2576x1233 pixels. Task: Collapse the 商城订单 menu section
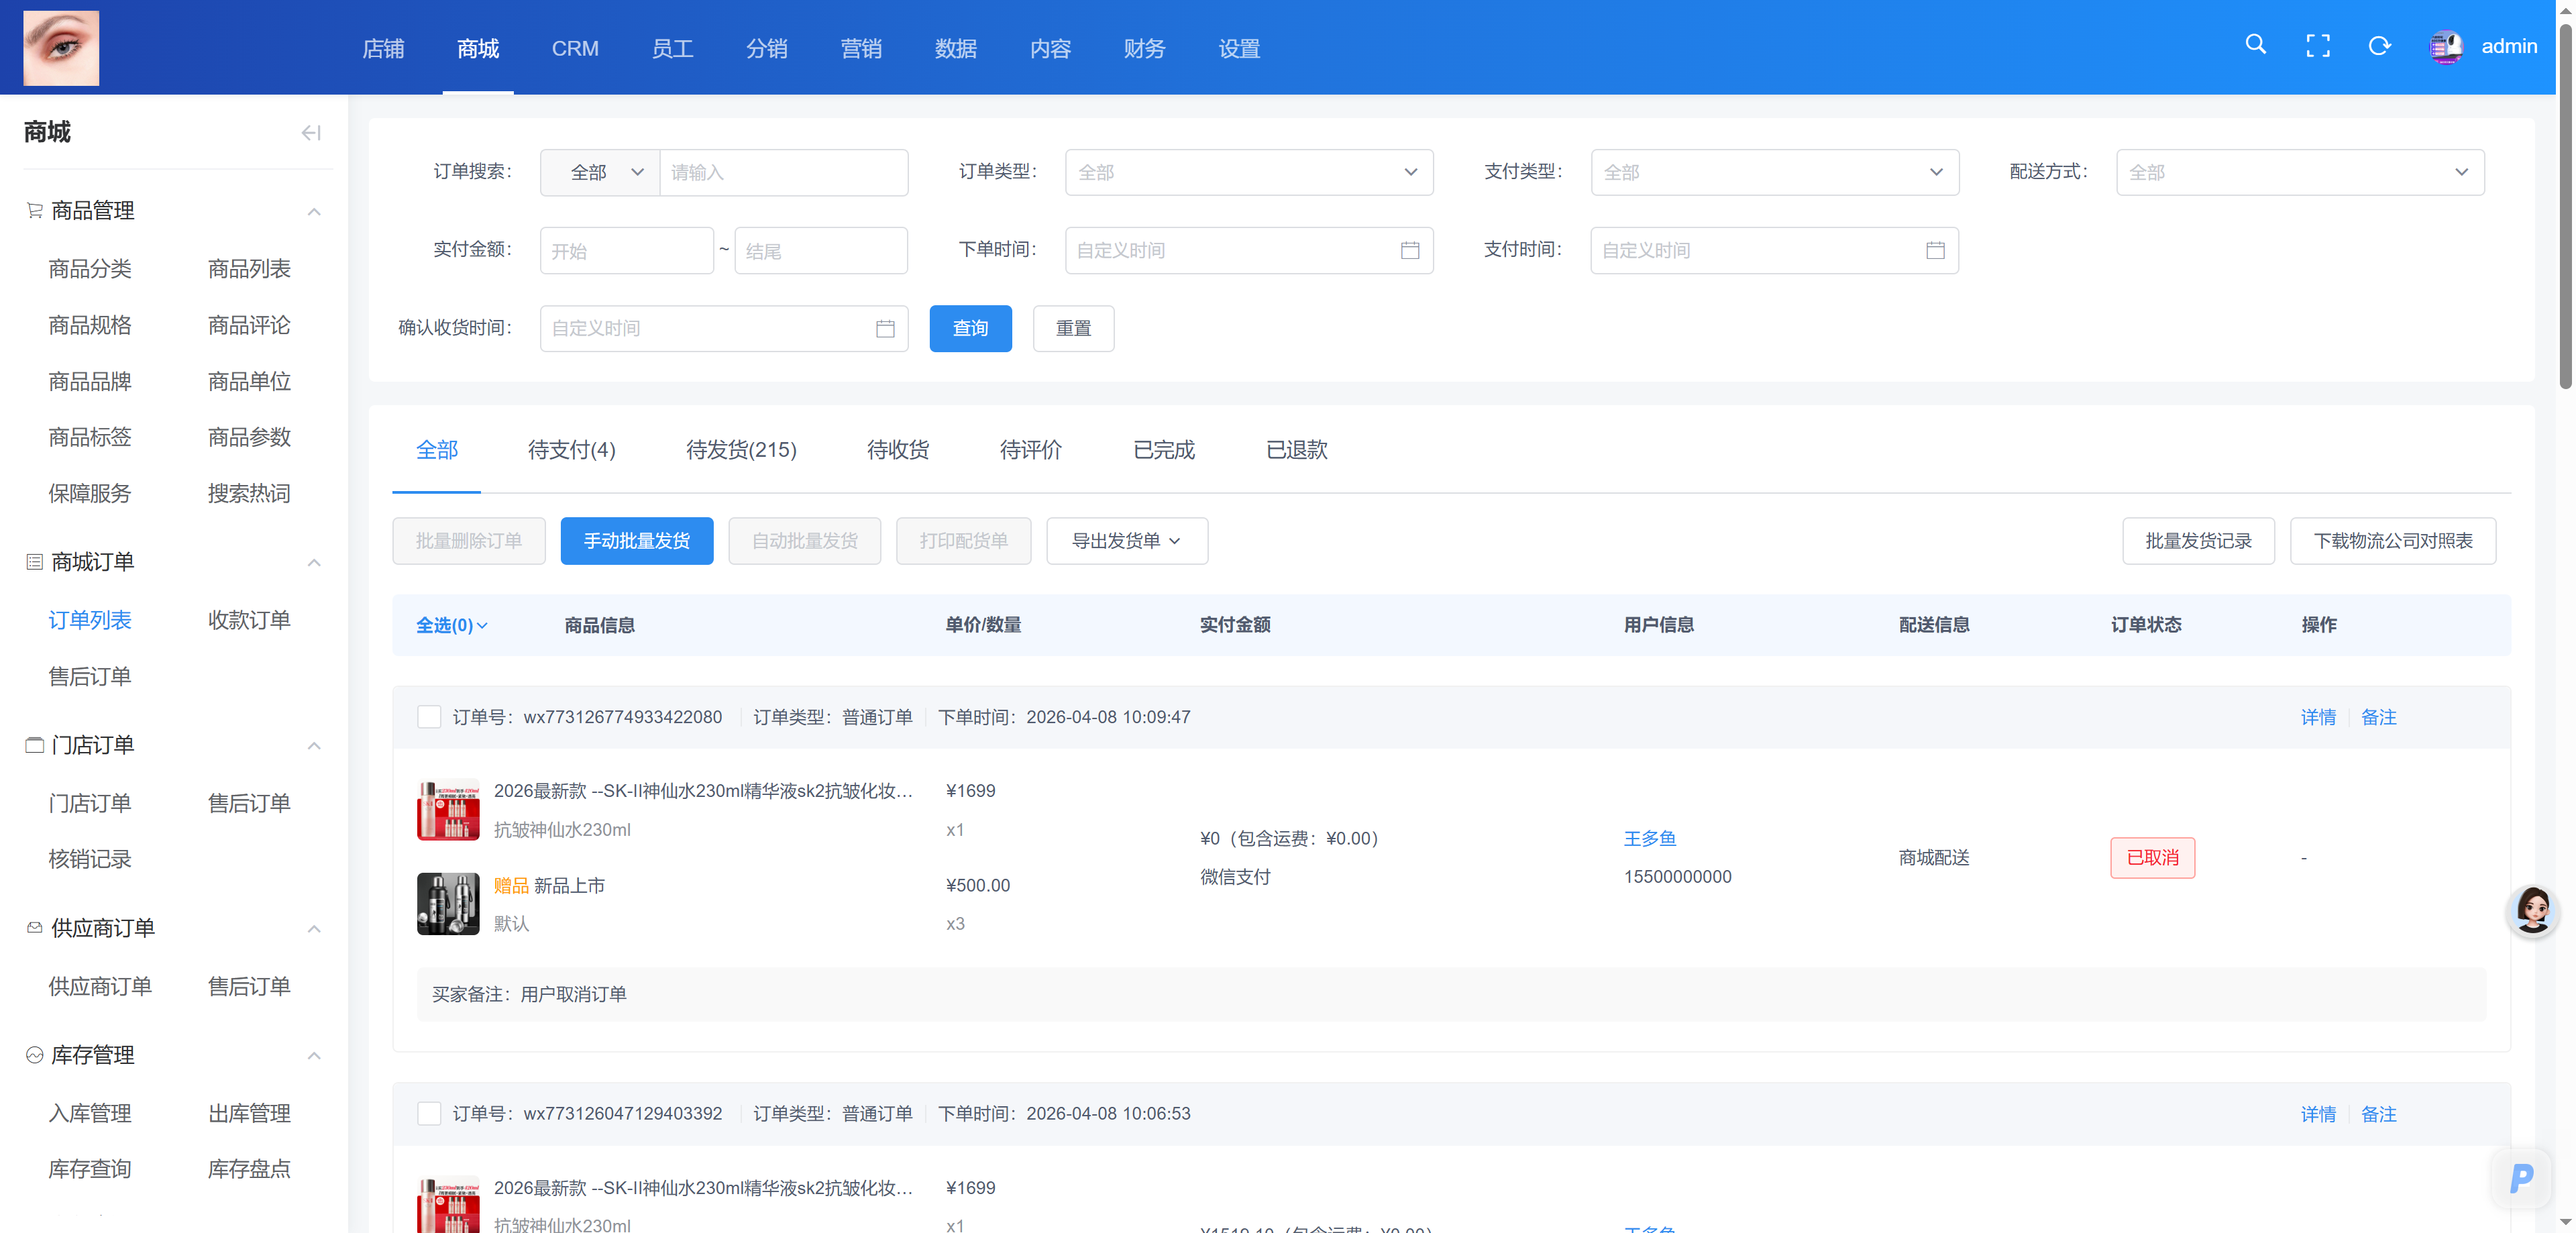[x=314, y=563]
